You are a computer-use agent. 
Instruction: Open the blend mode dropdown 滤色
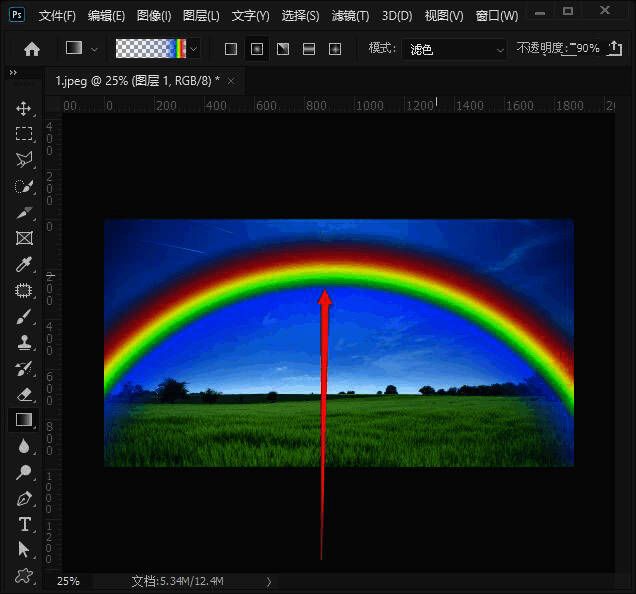pos(454,50)
